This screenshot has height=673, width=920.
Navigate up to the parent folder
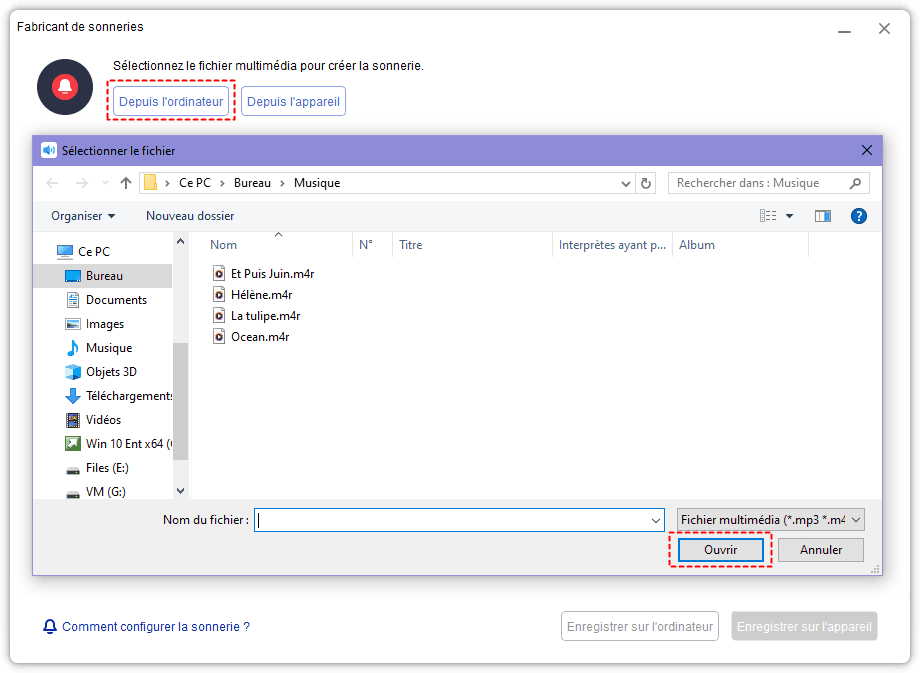(x=124, y=183)
